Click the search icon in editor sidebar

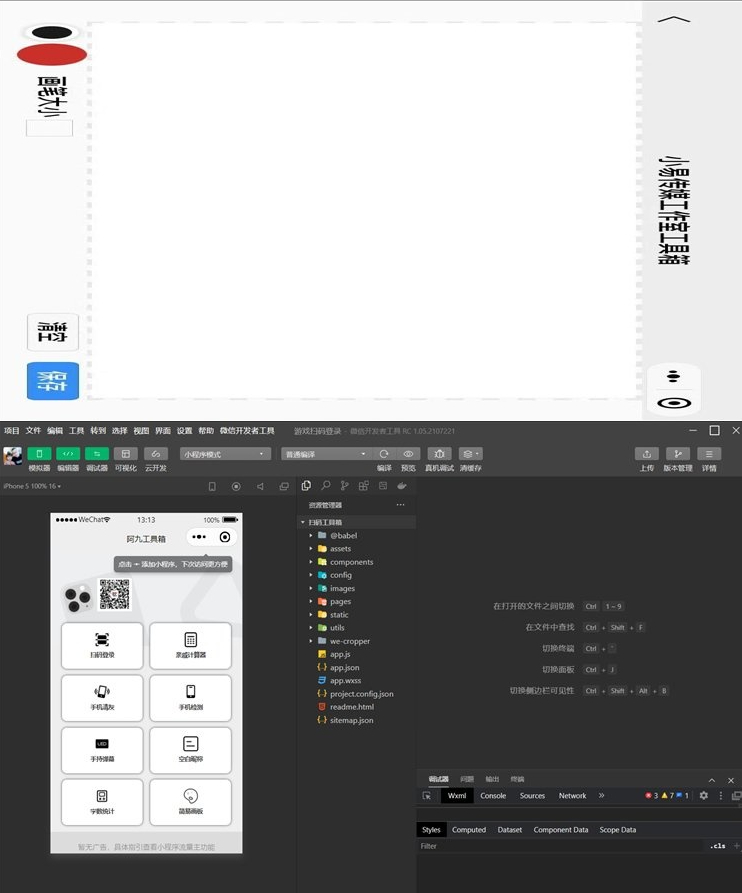click(325, 486)
